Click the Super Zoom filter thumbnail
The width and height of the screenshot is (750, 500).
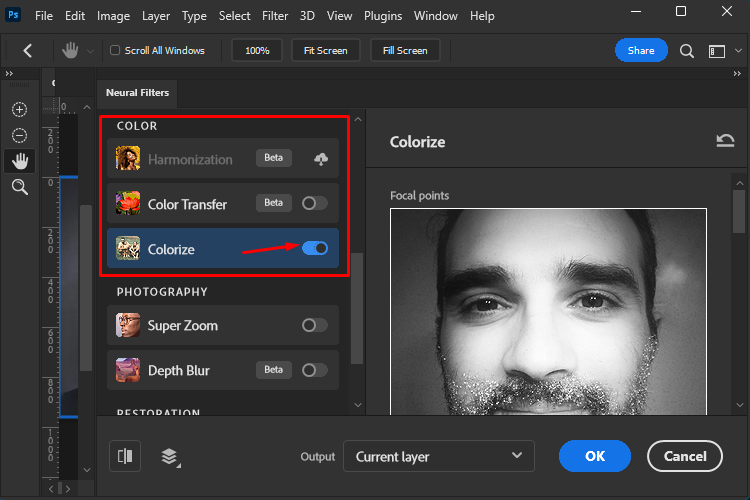(x=128, y=325)
